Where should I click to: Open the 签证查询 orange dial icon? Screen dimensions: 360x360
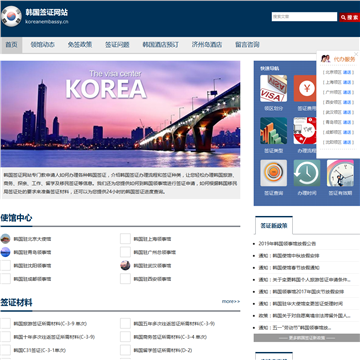tap(273, 173)
